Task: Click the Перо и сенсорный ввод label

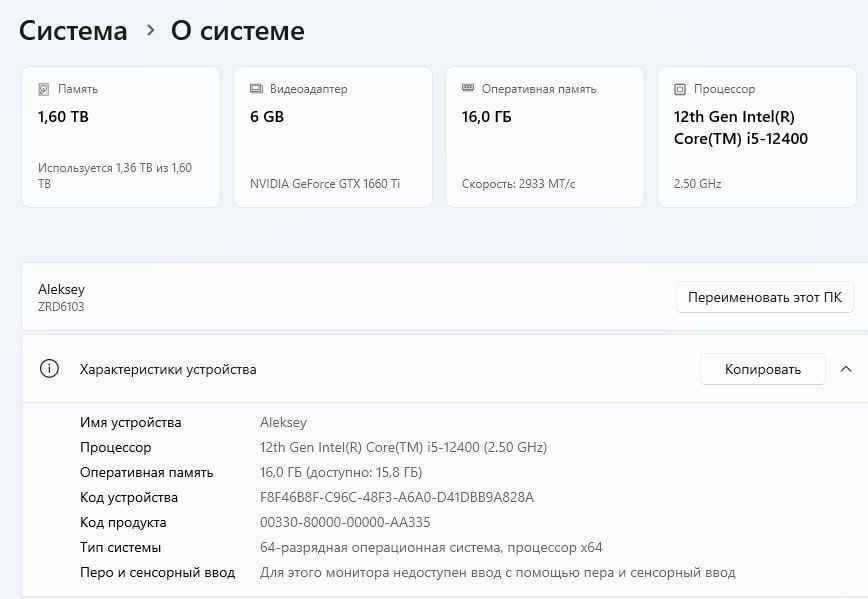Action: pos(157,572)
